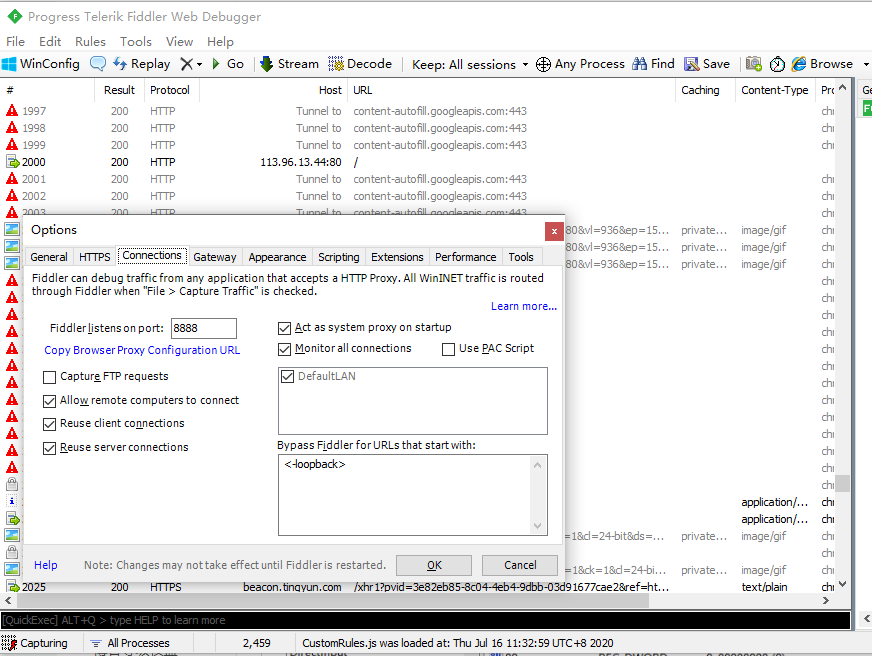This screenshot has width=872, height=656.
Task: Sort sessions by the Result column
Action: [x=119, y=90]
